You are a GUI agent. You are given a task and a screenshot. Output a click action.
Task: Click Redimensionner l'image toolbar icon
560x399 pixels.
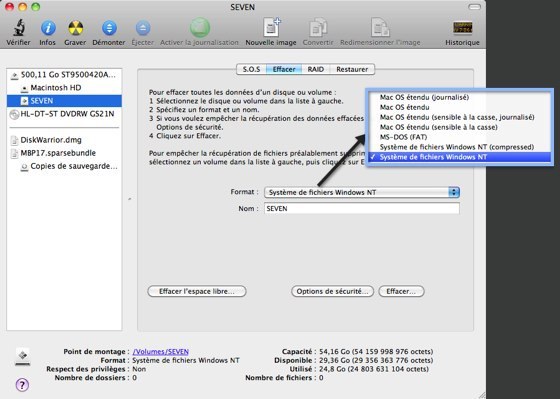tap(380, 27)
